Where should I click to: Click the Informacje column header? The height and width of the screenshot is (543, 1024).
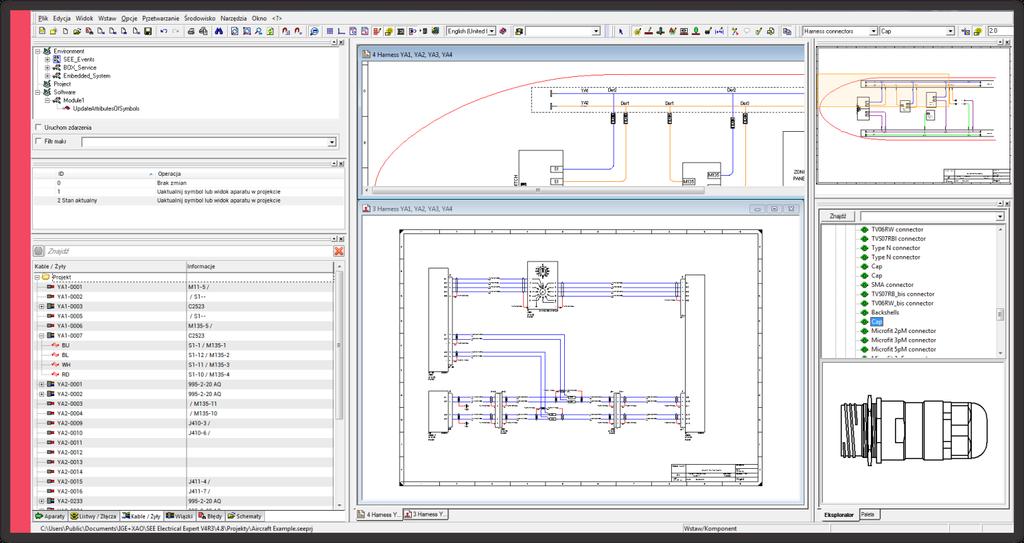[x=259, y=267]
